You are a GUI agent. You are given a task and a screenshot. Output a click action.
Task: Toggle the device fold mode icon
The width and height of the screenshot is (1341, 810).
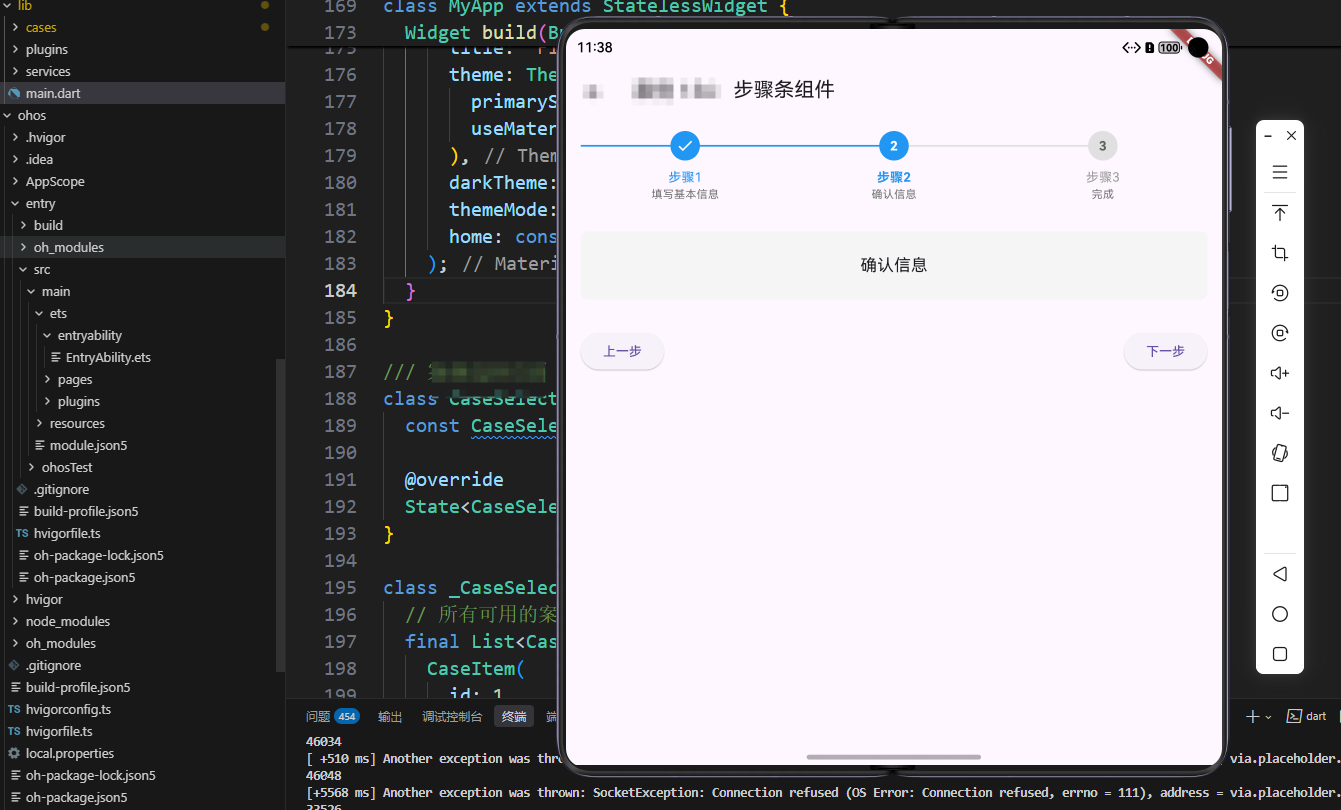(1279, 452)
